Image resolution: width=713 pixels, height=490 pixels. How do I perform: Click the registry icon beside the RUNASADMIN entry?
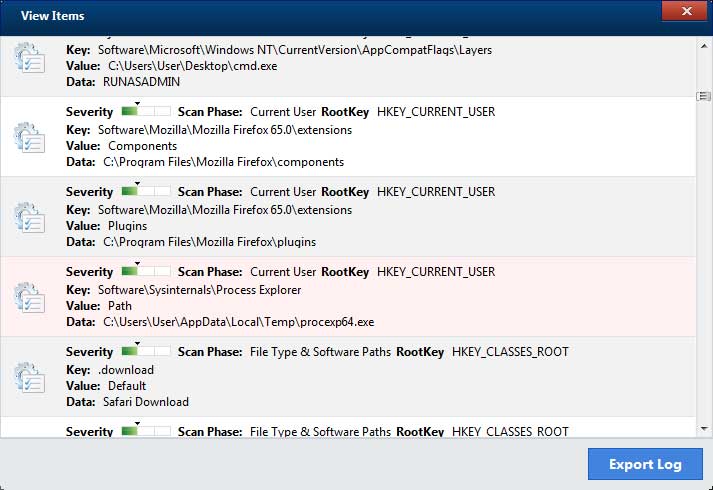coord(30,58)
